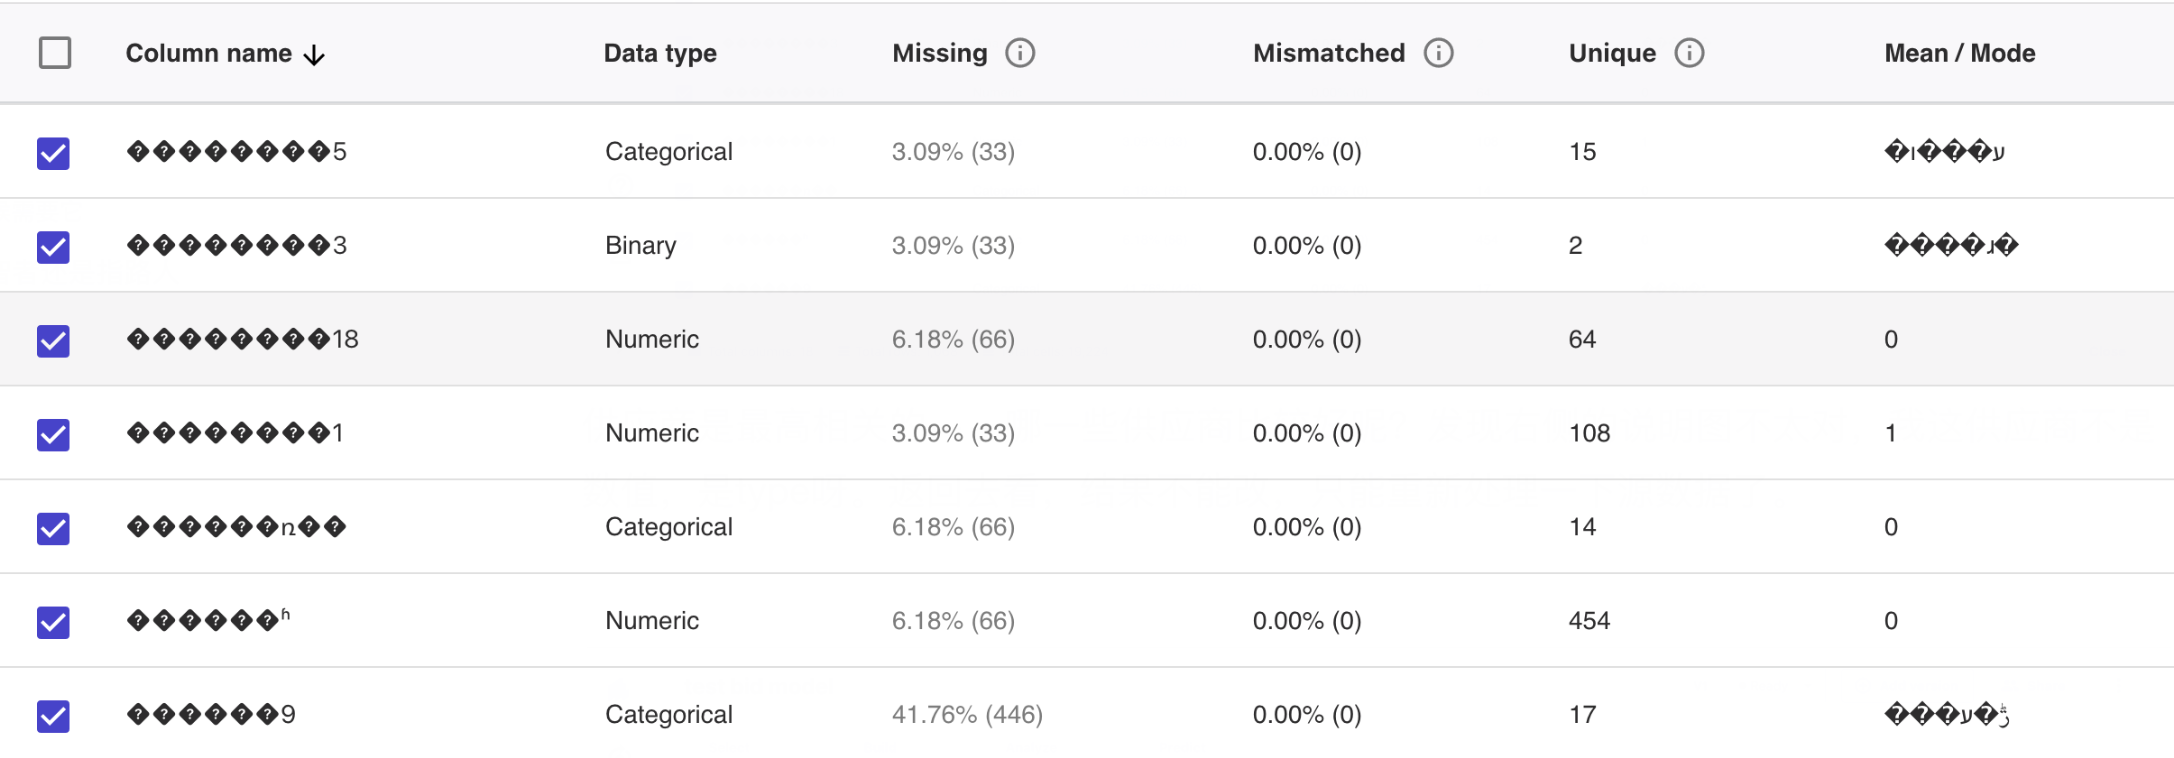Image resolution: width=2174 pixels, height=758 pixels.
Task: Sort by the Column name header
Action: pos(208,53)
